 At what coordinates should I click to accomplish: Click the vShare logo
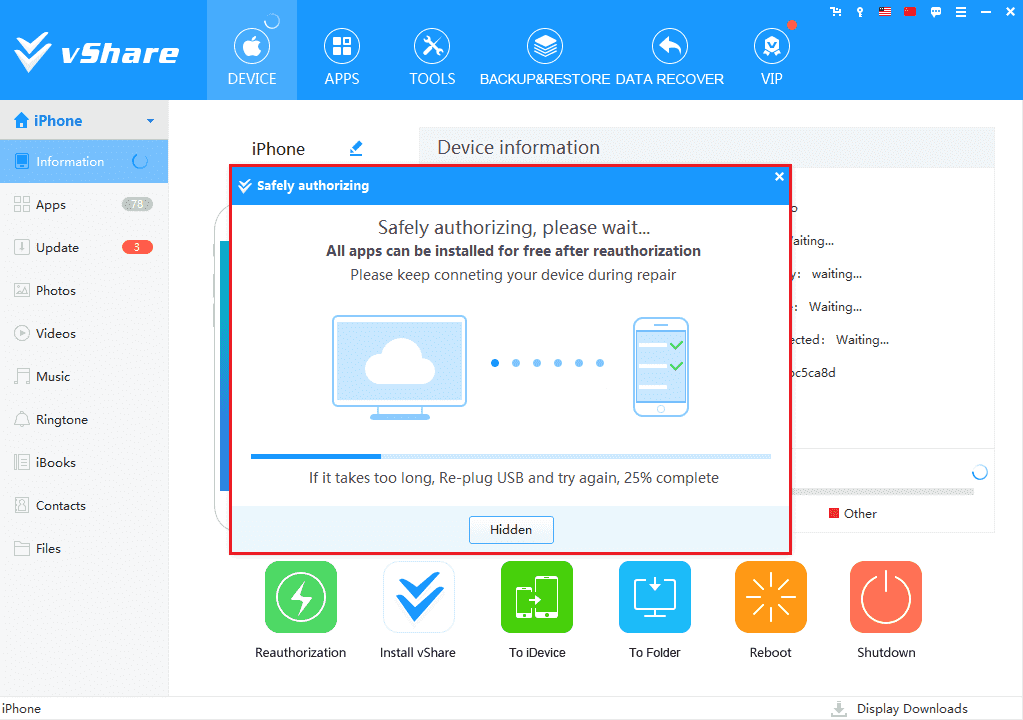coord(96,52)
